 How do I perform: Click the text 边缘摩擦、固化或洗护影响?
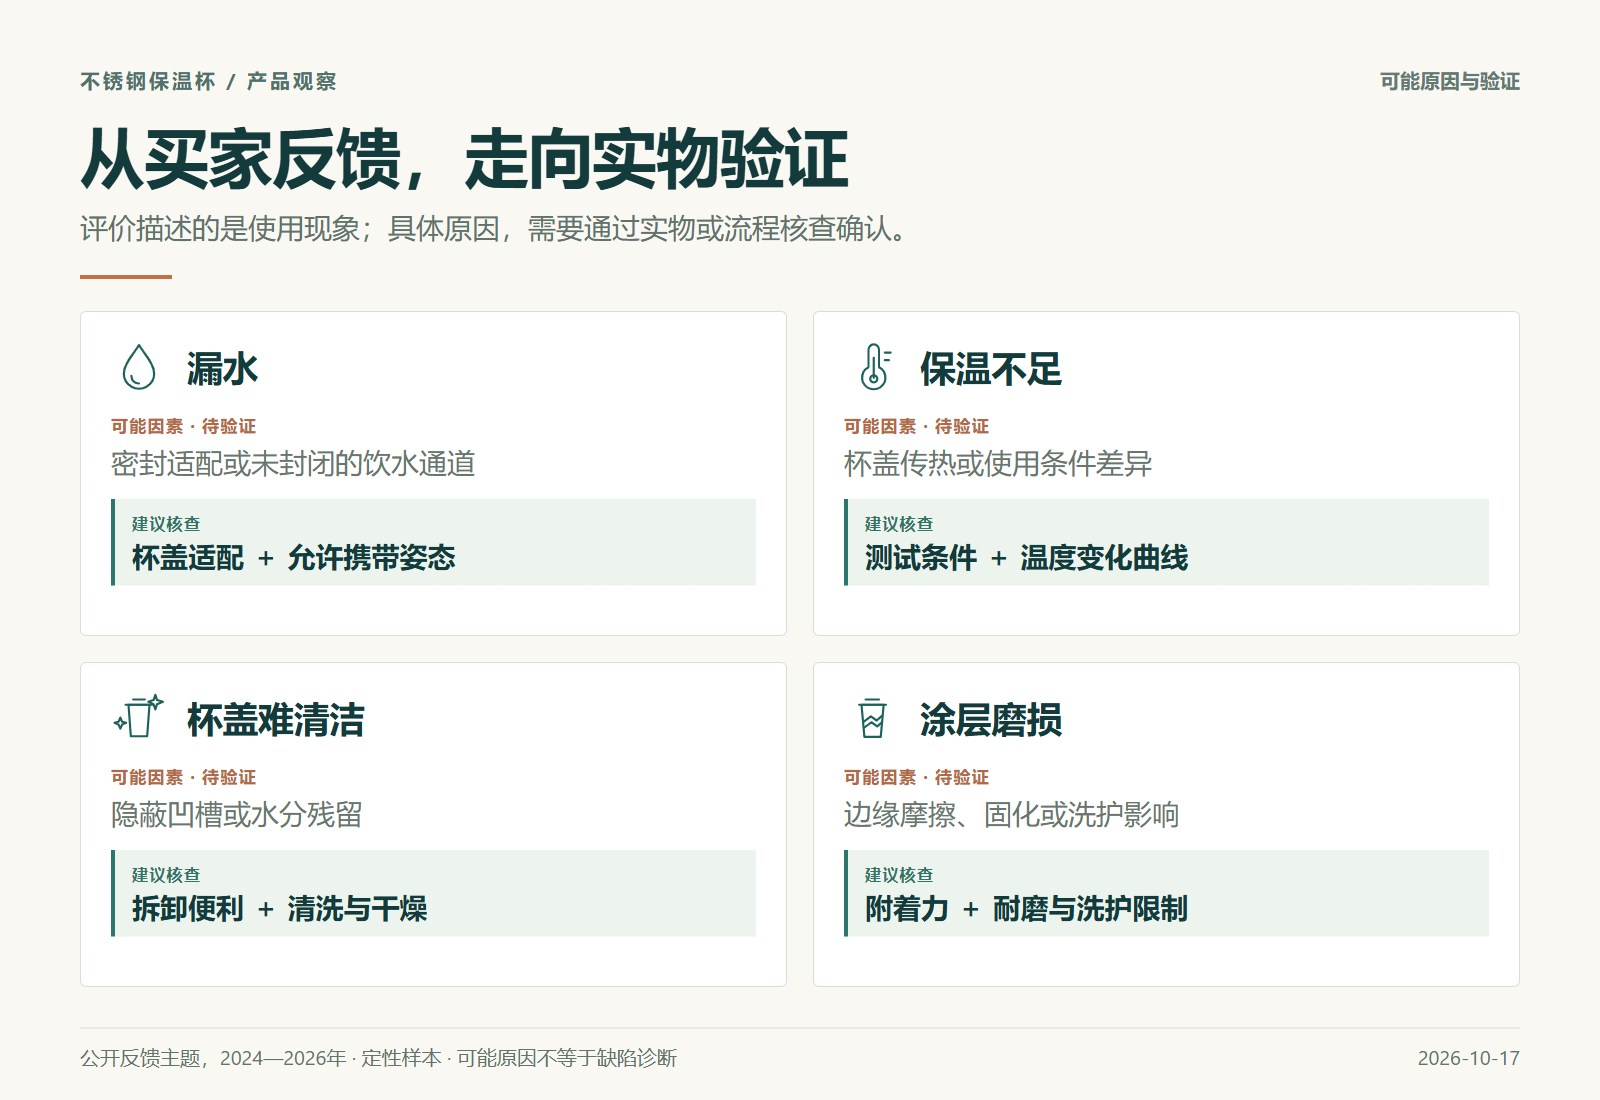pos(1011,815)
